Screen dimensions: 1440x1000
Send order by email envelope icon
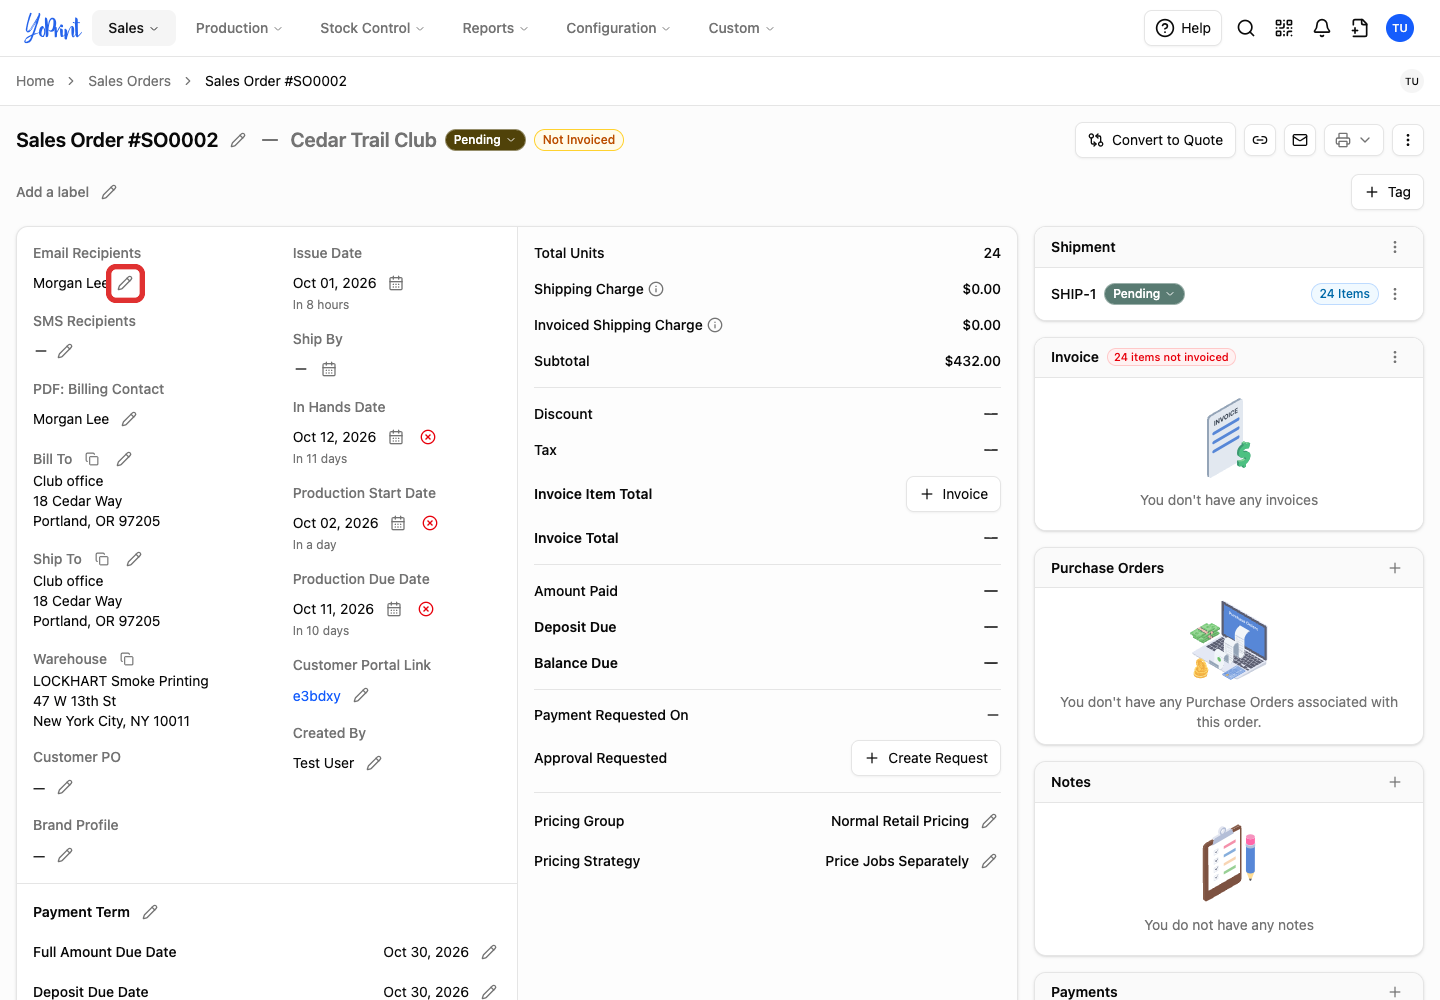coord(1300,140)
